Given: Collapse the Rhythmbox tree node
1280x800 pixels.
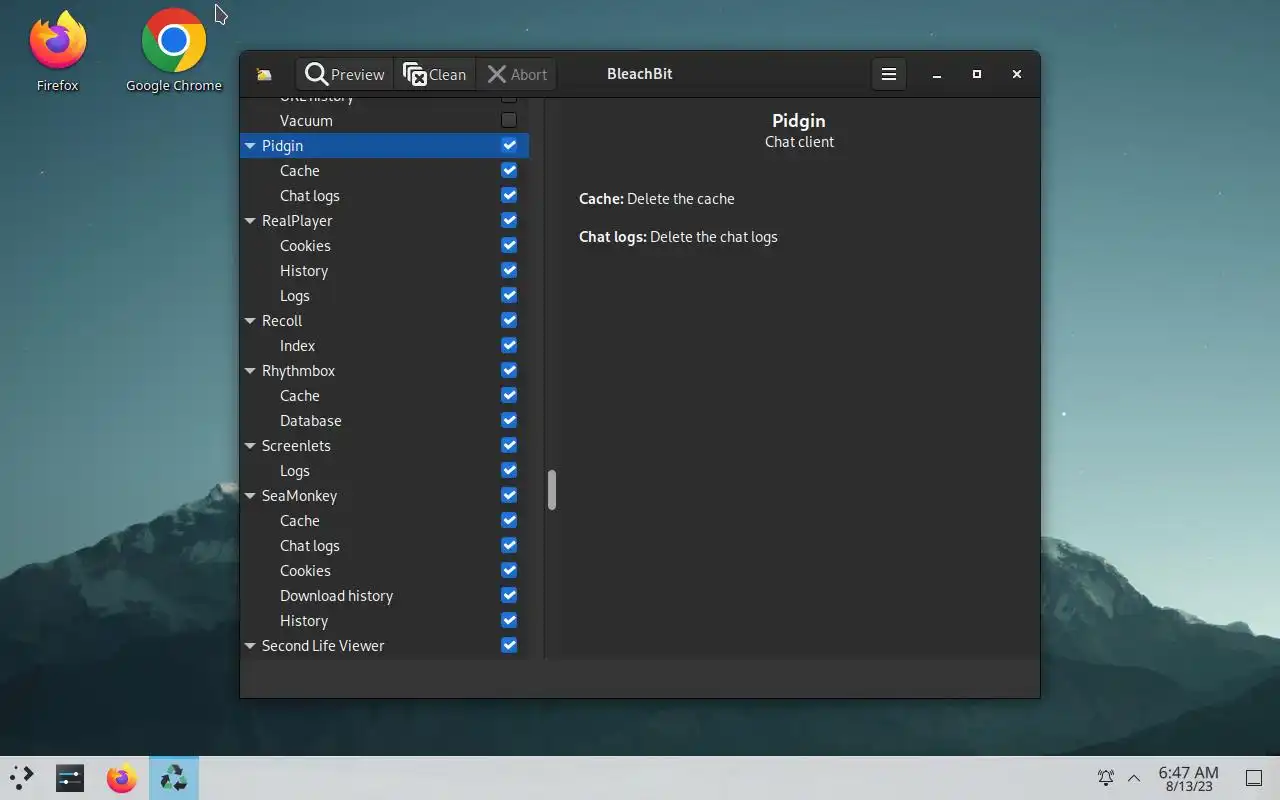Looking at the screenshot, I should click(x=250, y=371).
